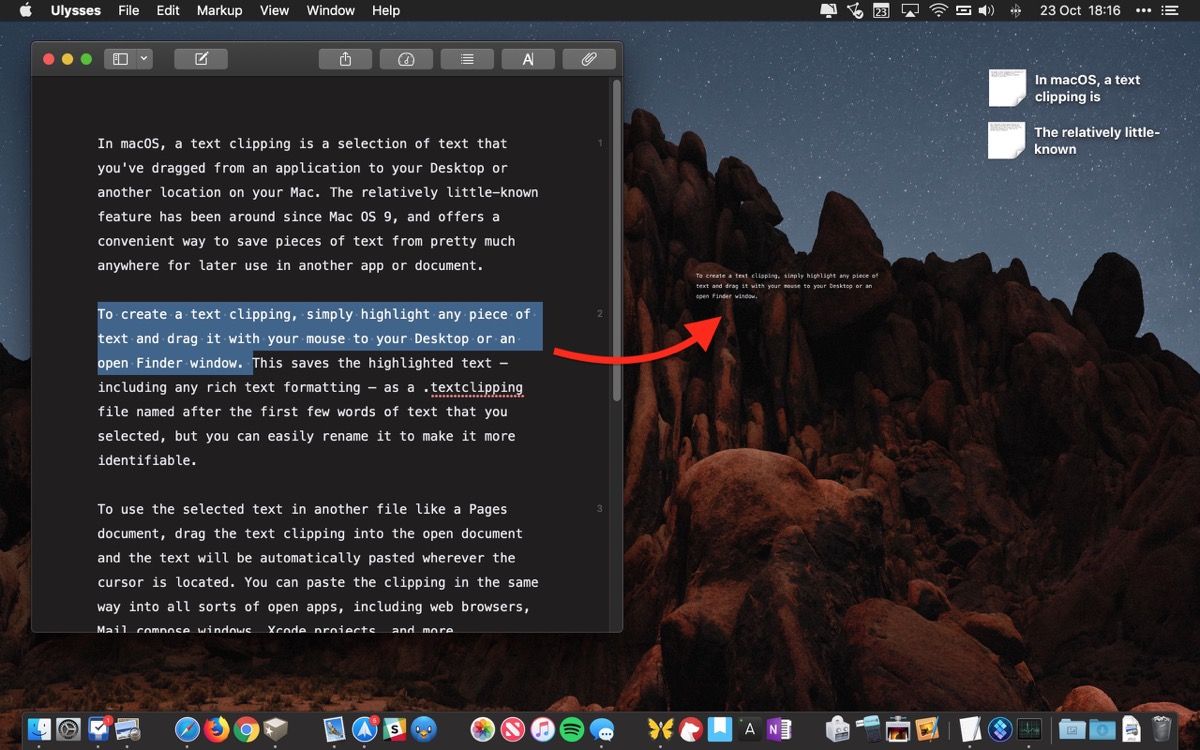Select 'The relatively little-known' clipping file
The width and height of the screenshot is (1200, 750).
(1007, 140)
